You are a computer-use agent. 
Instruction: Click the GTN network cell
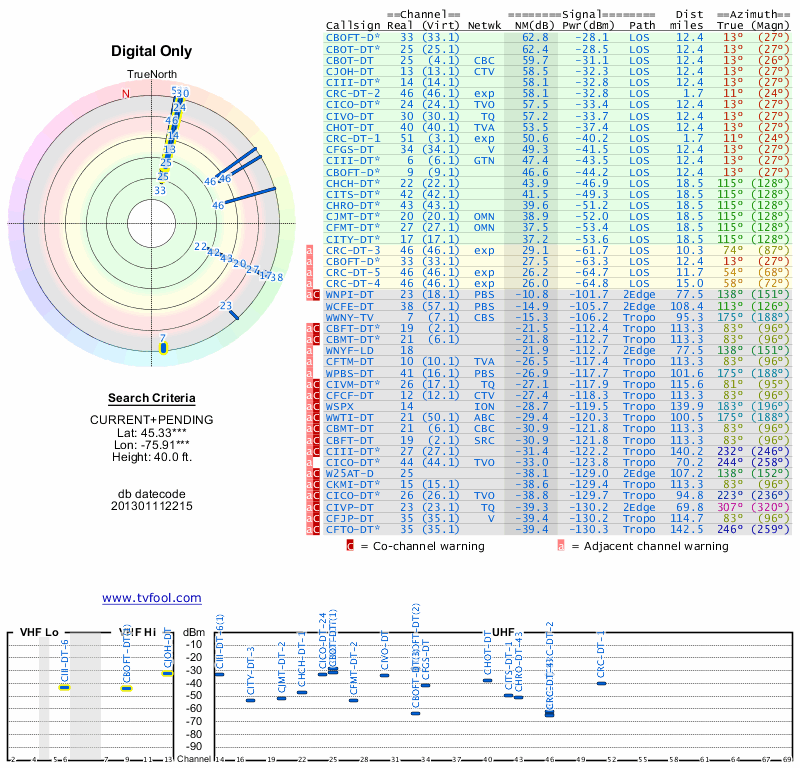click(x=484, y=161)
